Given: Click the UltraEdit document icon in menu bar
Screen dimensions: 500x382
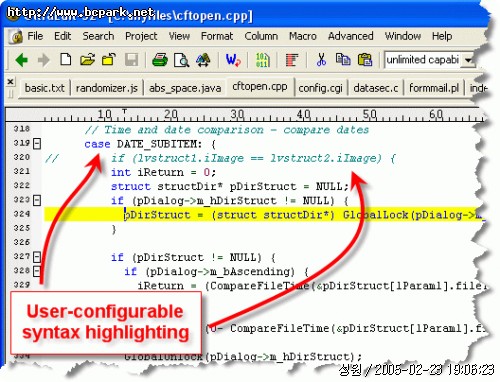Looking at the screenshot, I should coord(15,36).
